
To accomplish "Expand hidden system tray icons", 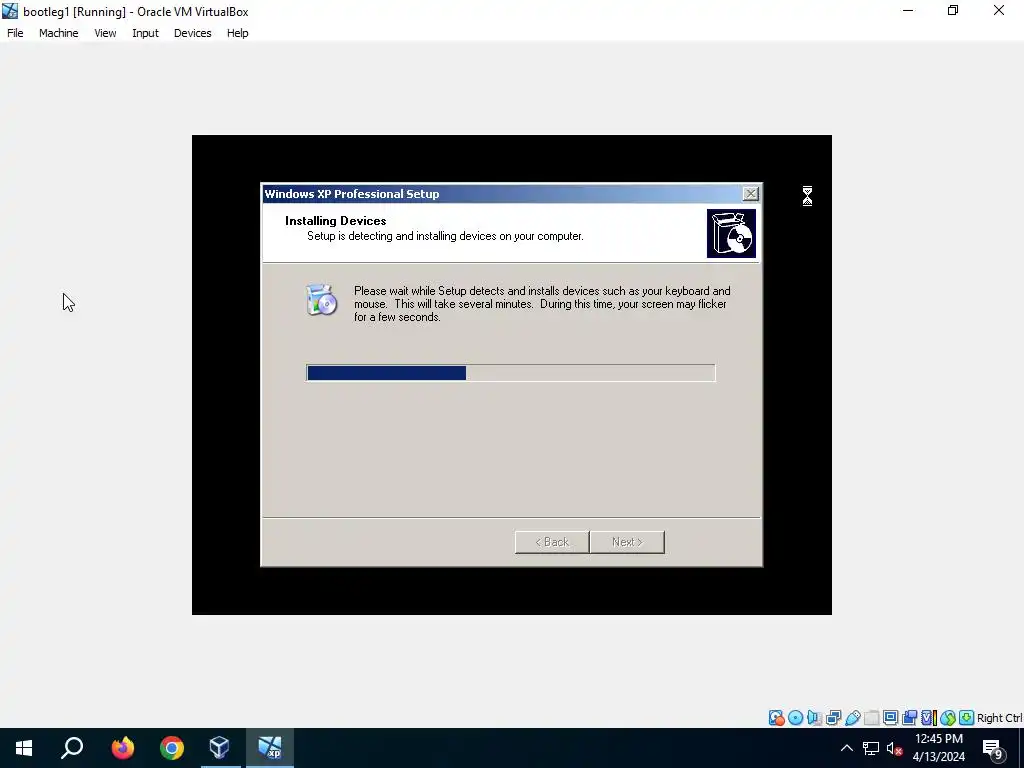I will point(846,748).
